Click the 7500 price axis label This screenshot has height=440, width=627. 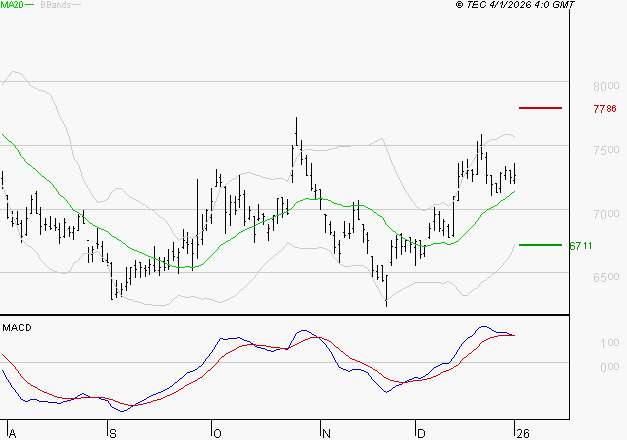coord(606,150)
